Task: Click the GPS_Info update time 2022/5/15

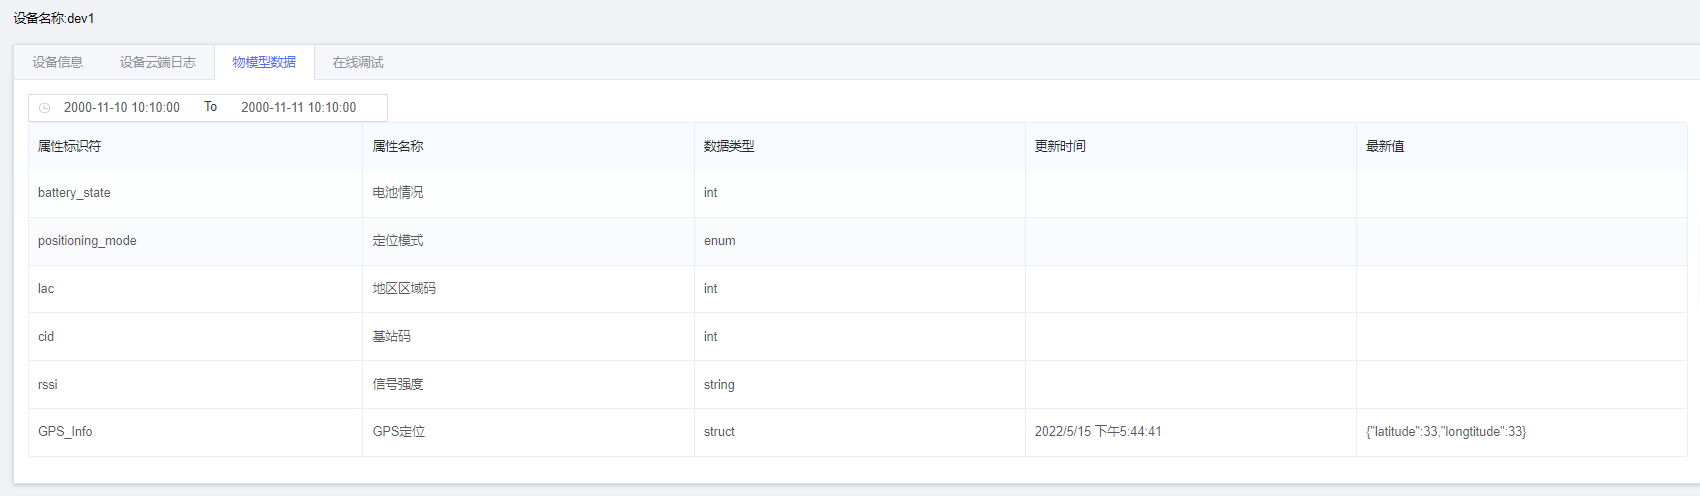Action: point(1098,432)
